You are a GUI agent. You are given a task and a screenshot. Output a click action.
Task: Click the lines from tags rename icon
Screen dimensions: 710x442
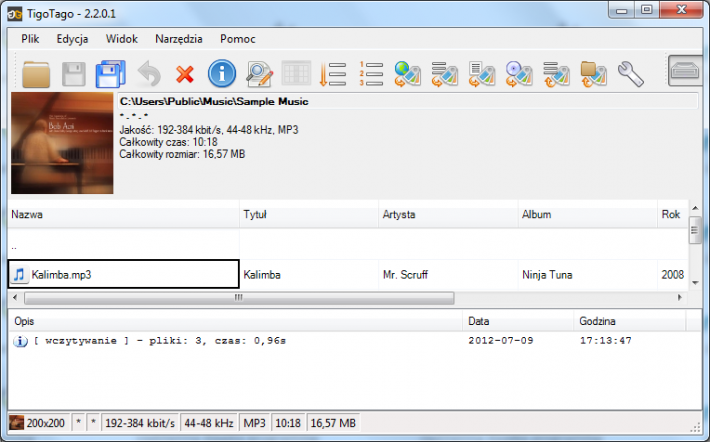tap(556, 74)
